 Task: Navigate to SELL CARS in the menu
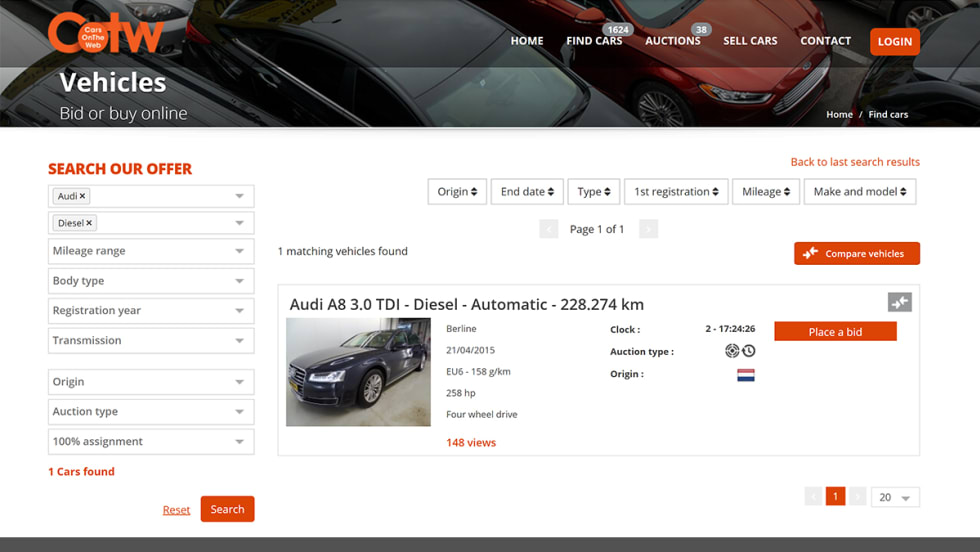point(750,41)
